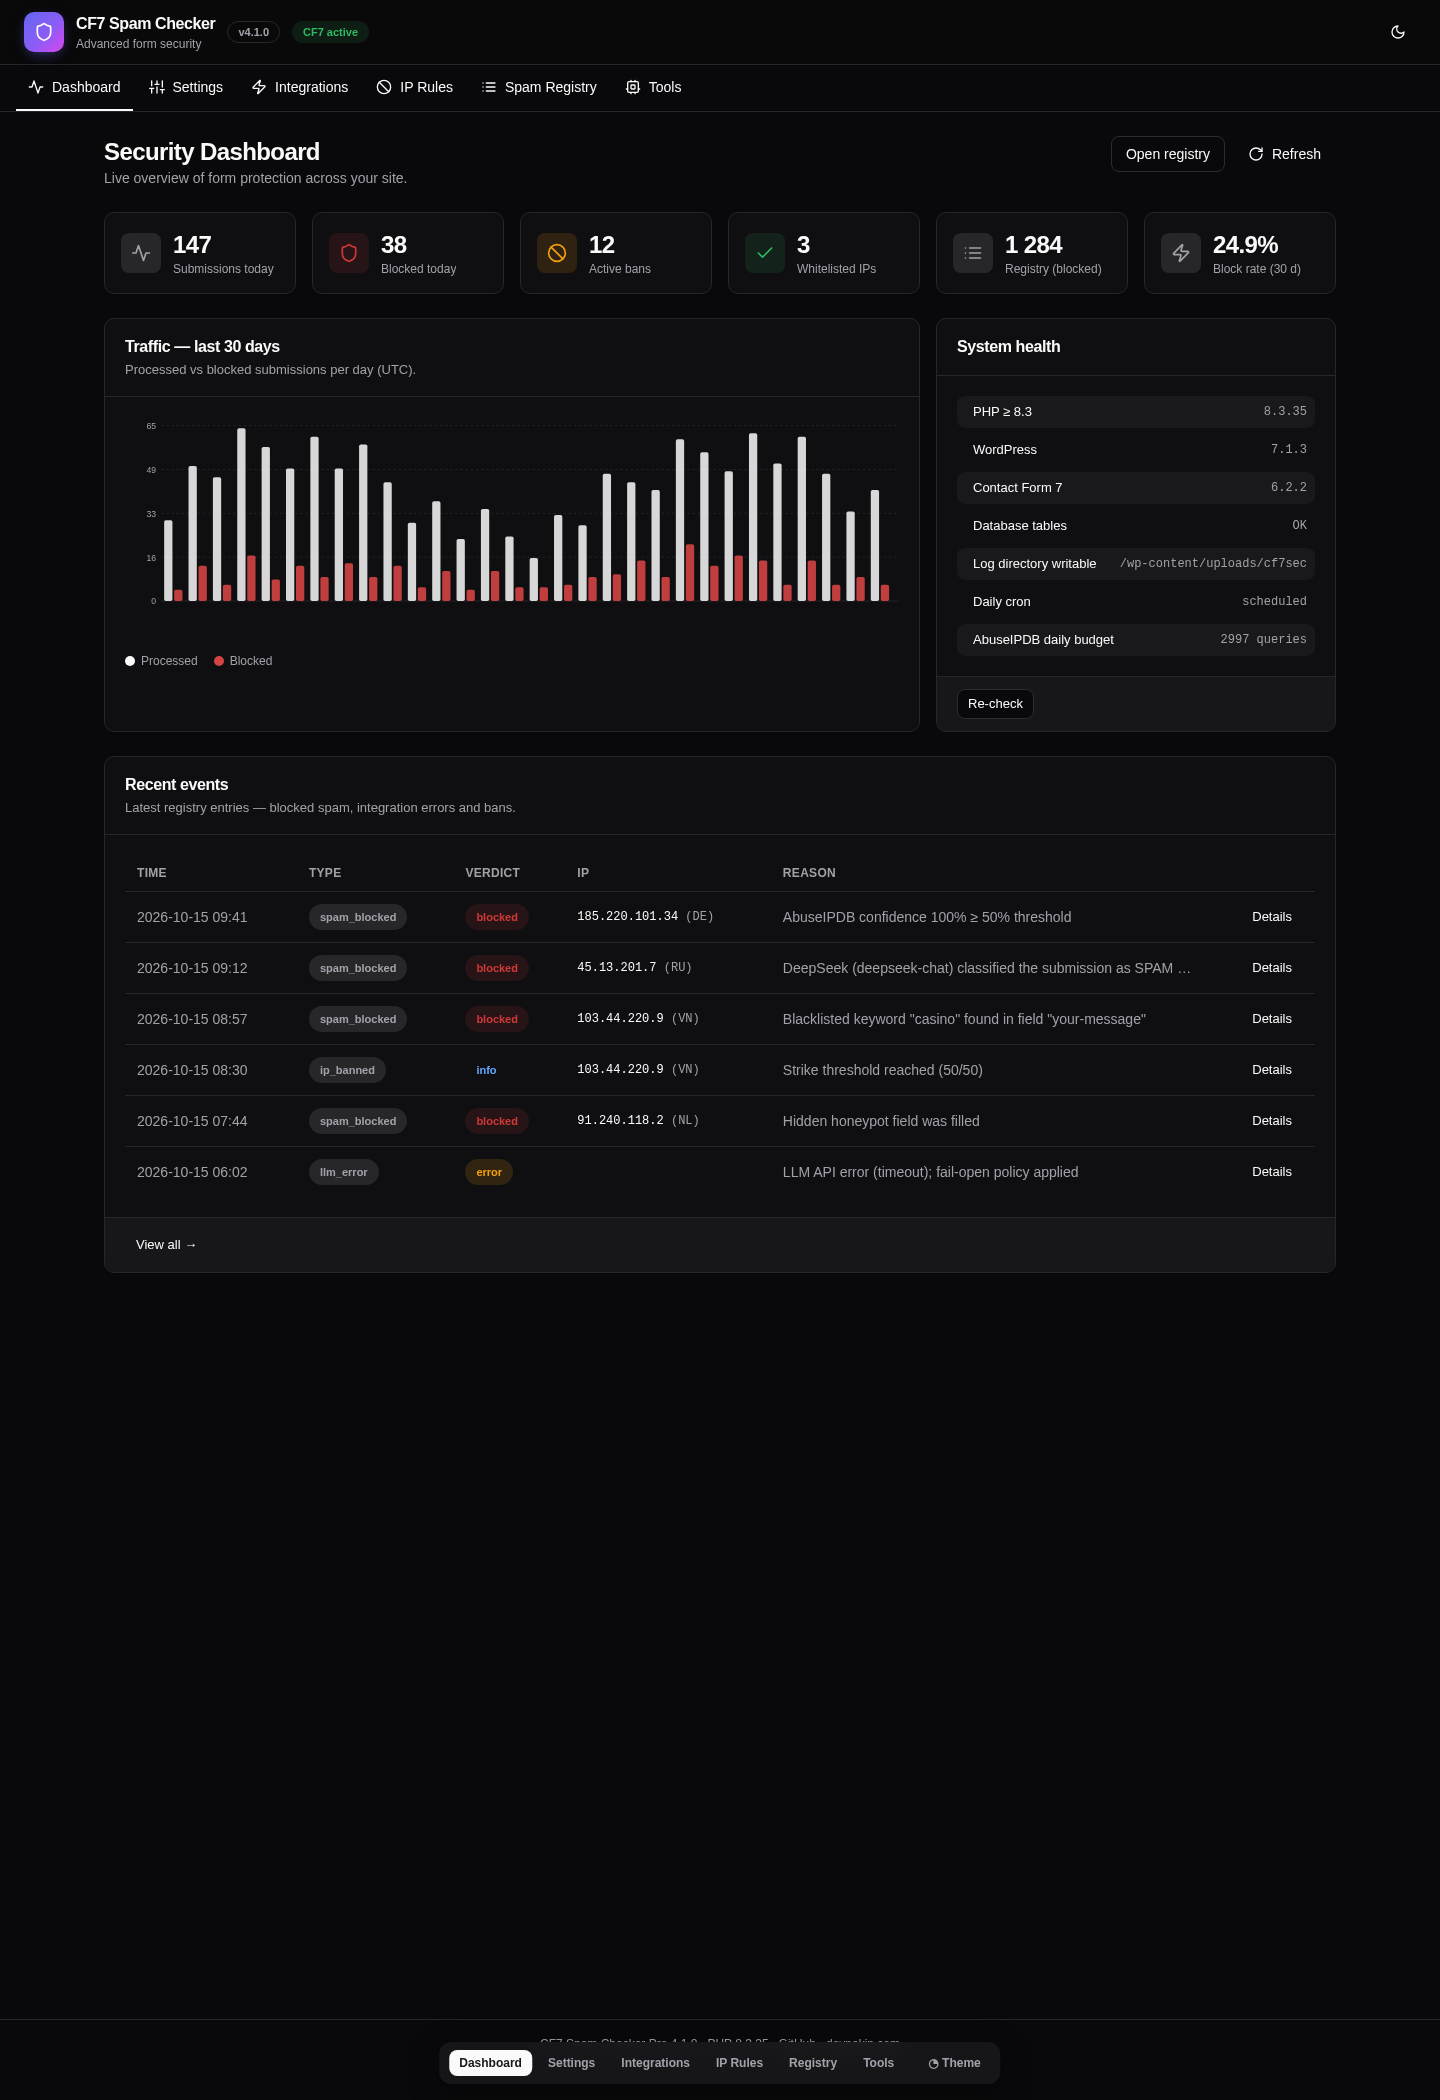Image resolution: width=1440 pixels, height=2100 pixels.
Task: Toggle dark mode with the moon icon
Action: click(x=1398, y=32)
